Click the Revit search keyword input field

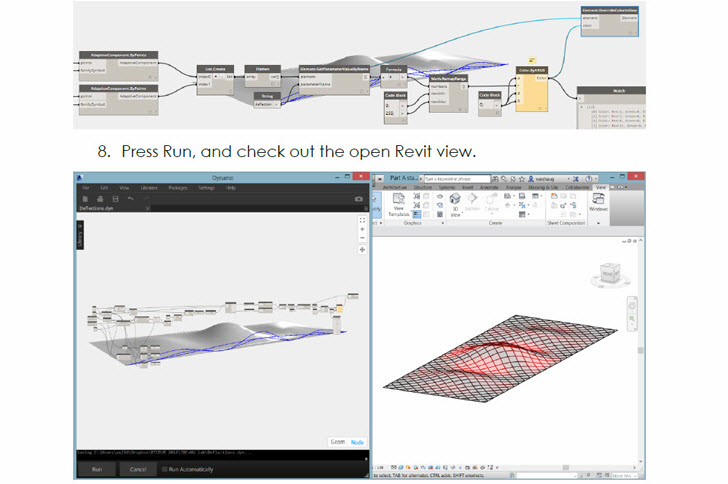(x=457, y=178)
